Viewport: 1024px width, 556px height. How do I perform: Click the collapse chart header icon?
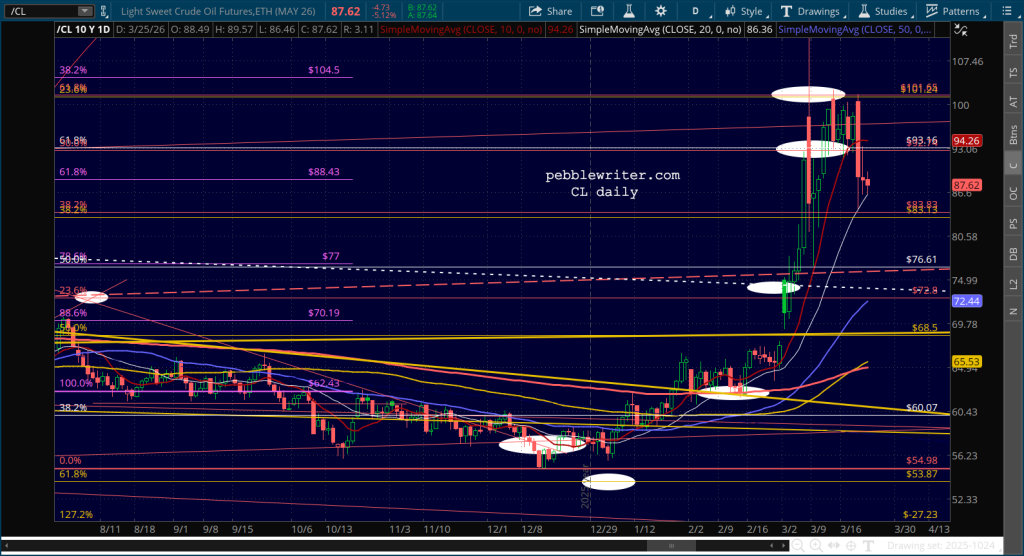960,29
